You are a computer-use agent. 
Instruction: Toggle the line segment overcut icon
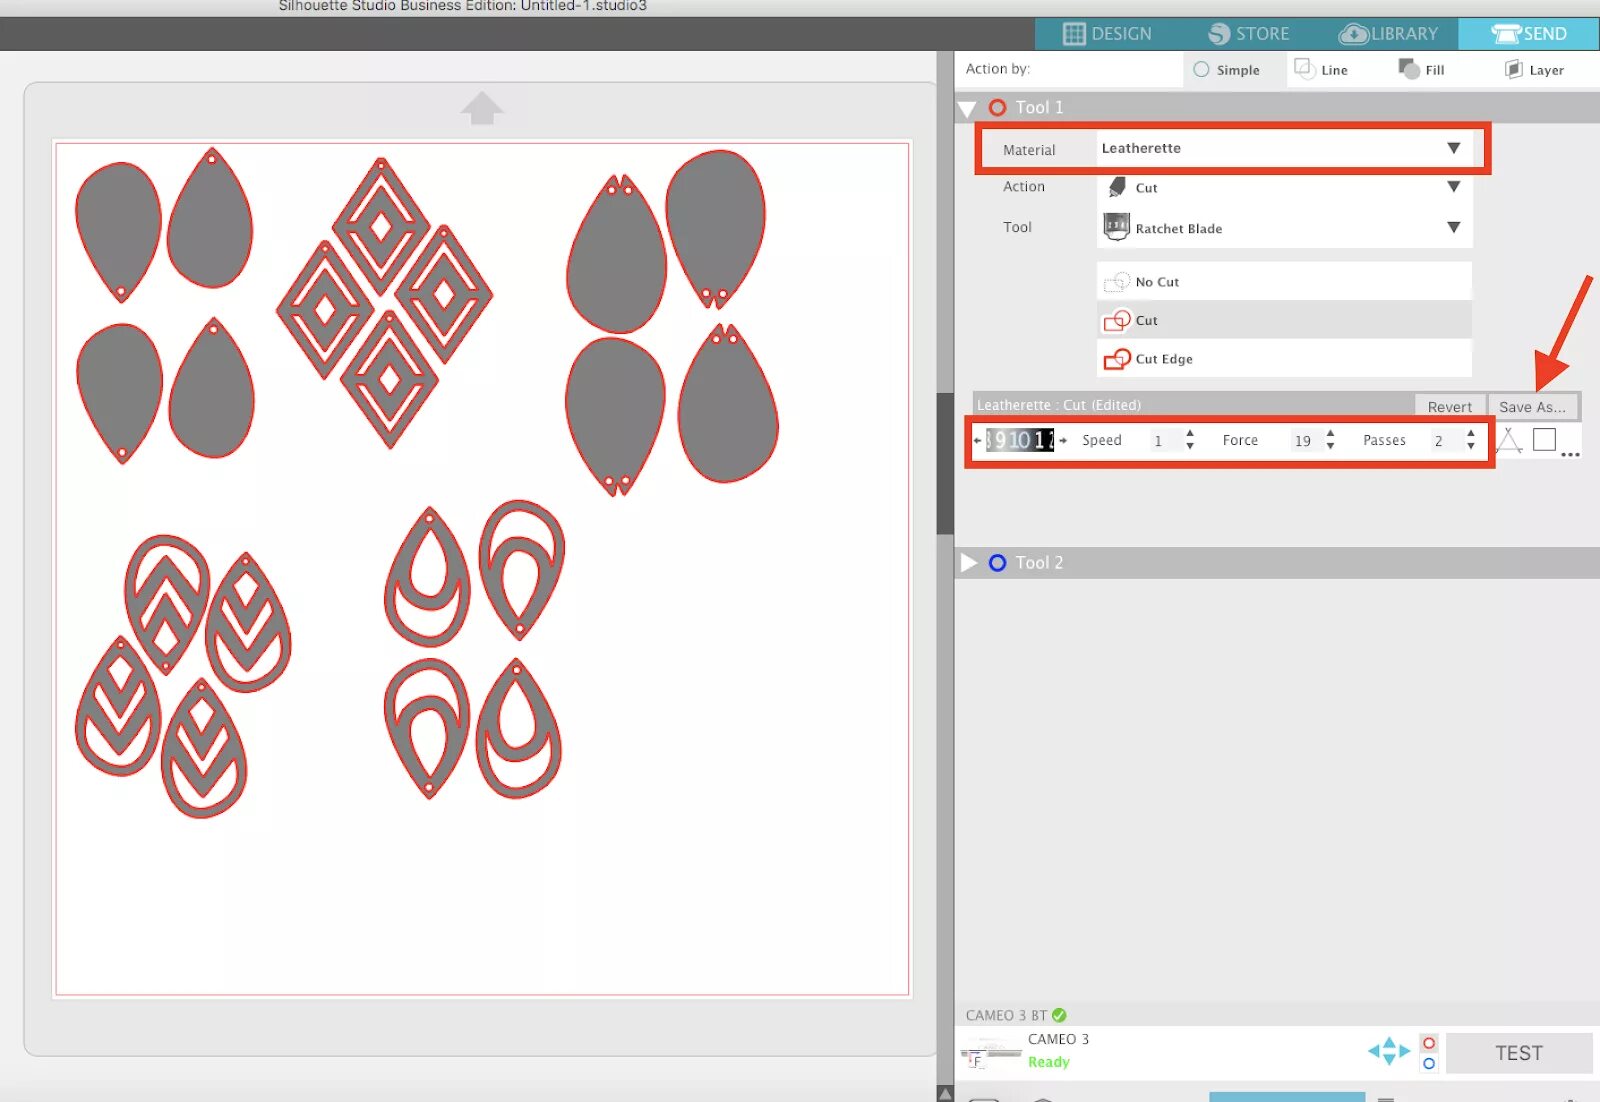[x=1509, y=440]
